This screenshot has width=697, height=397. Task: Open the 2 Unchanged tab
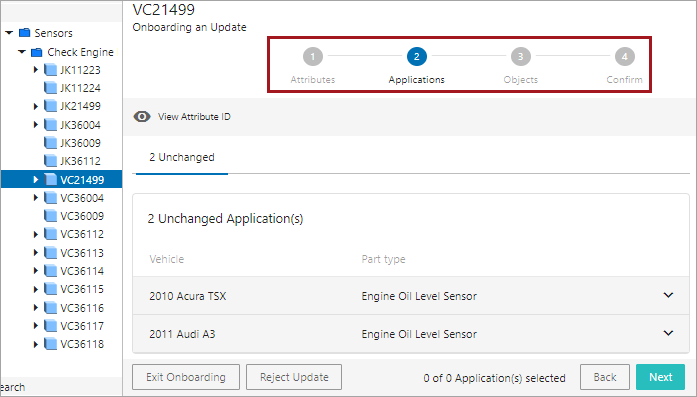[x=182, y=157]
